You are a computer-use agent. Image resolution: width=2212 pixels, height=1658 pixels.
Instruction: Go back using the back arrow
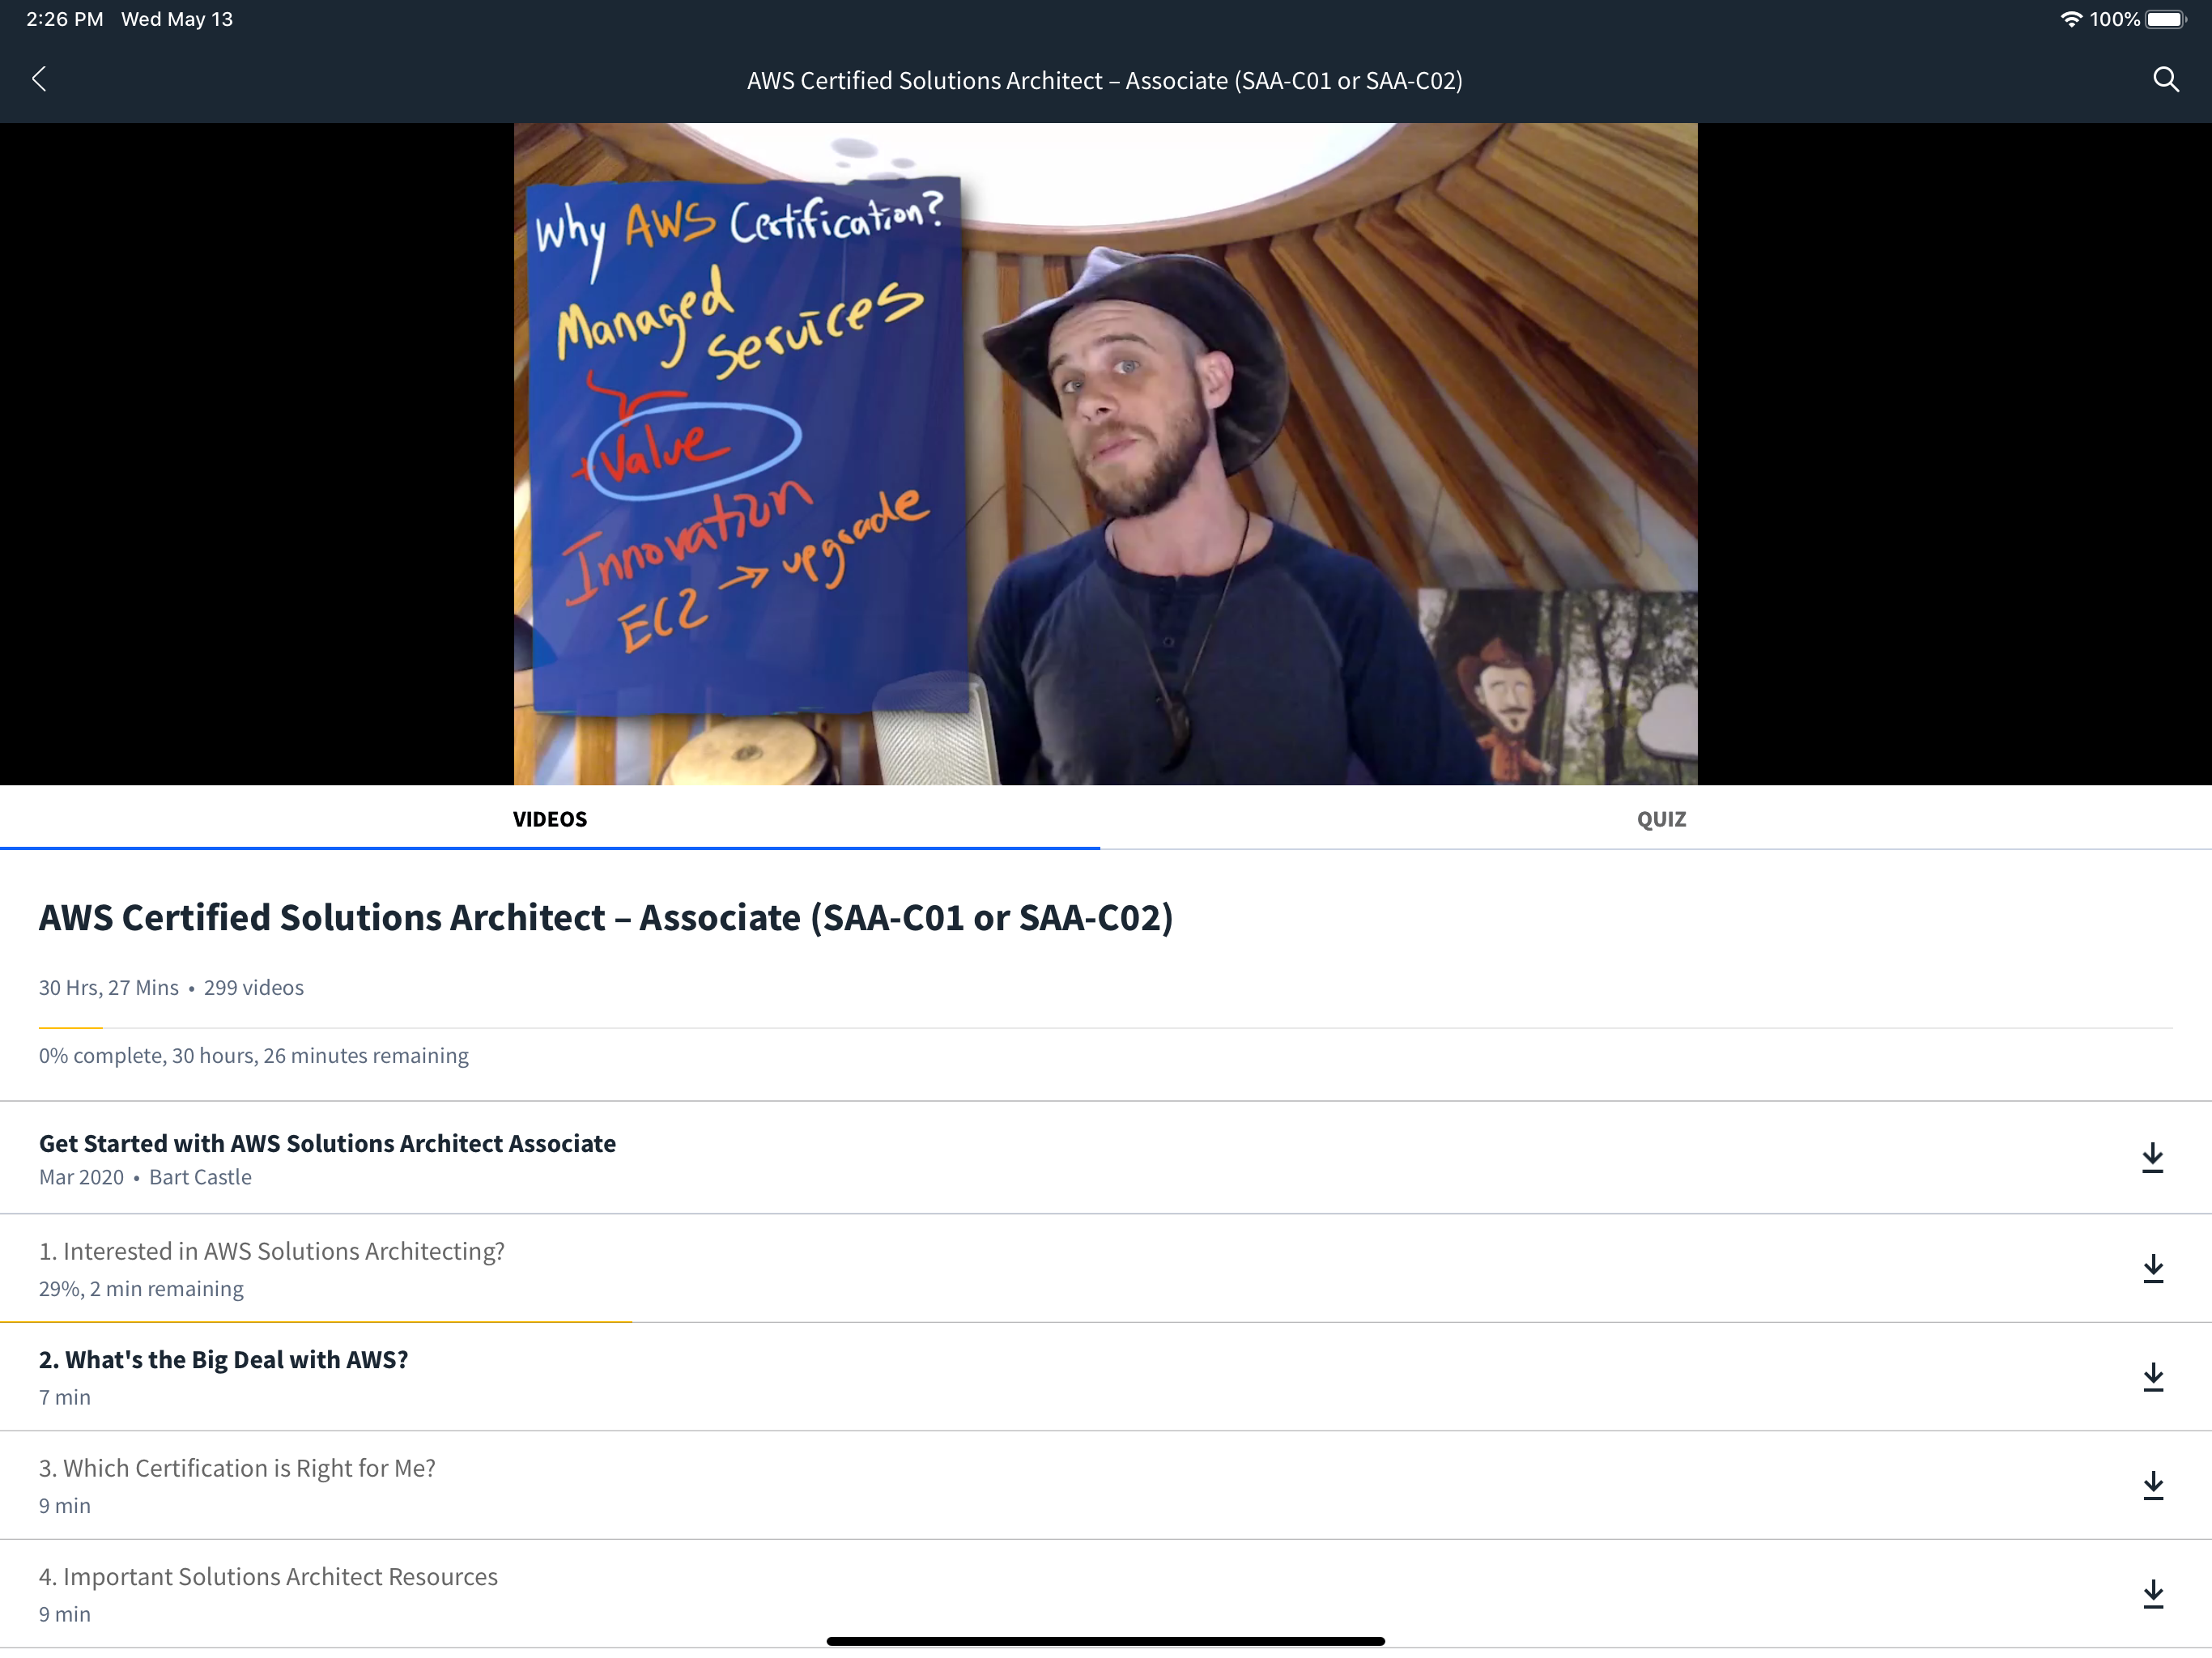click(39, 79)
